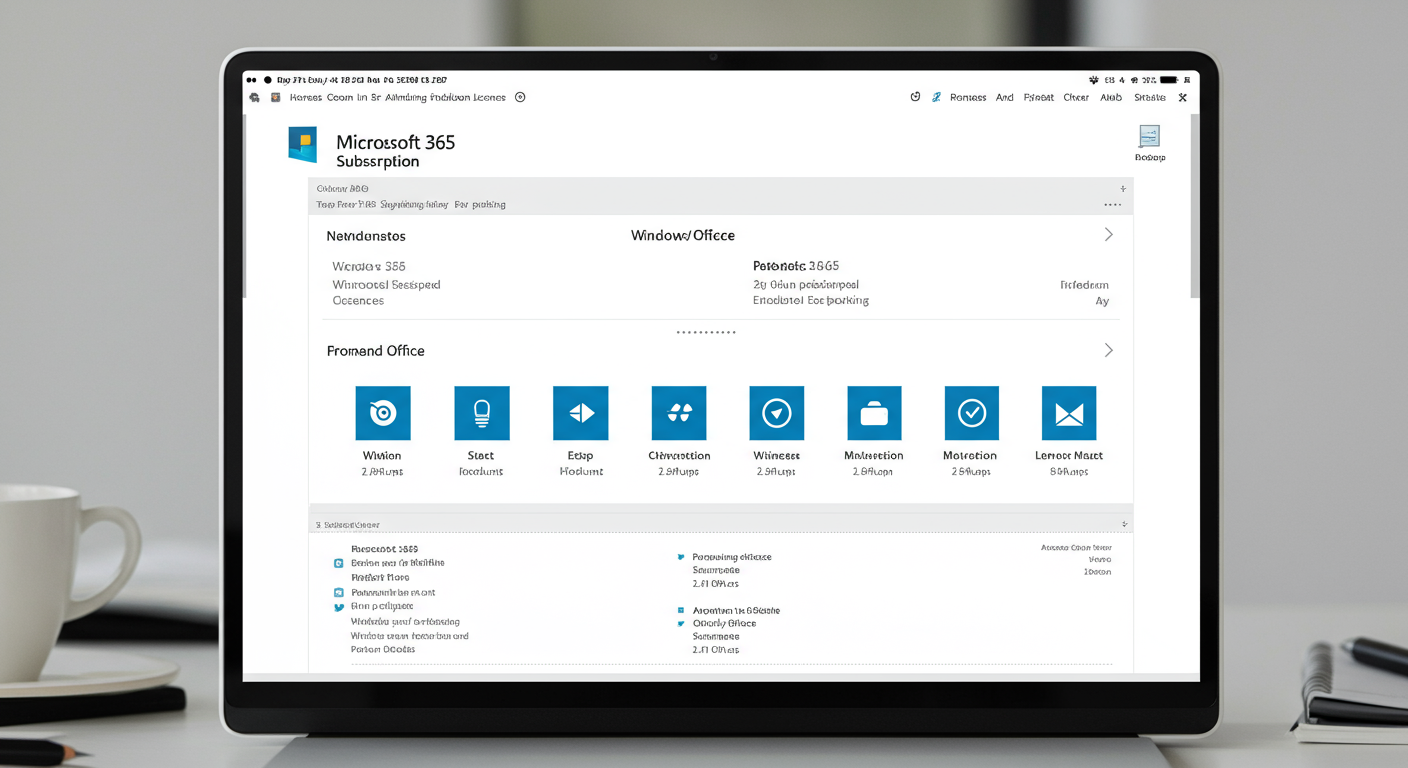Open the Alab menu item

pyautogui.click(x=1111, y=98)
